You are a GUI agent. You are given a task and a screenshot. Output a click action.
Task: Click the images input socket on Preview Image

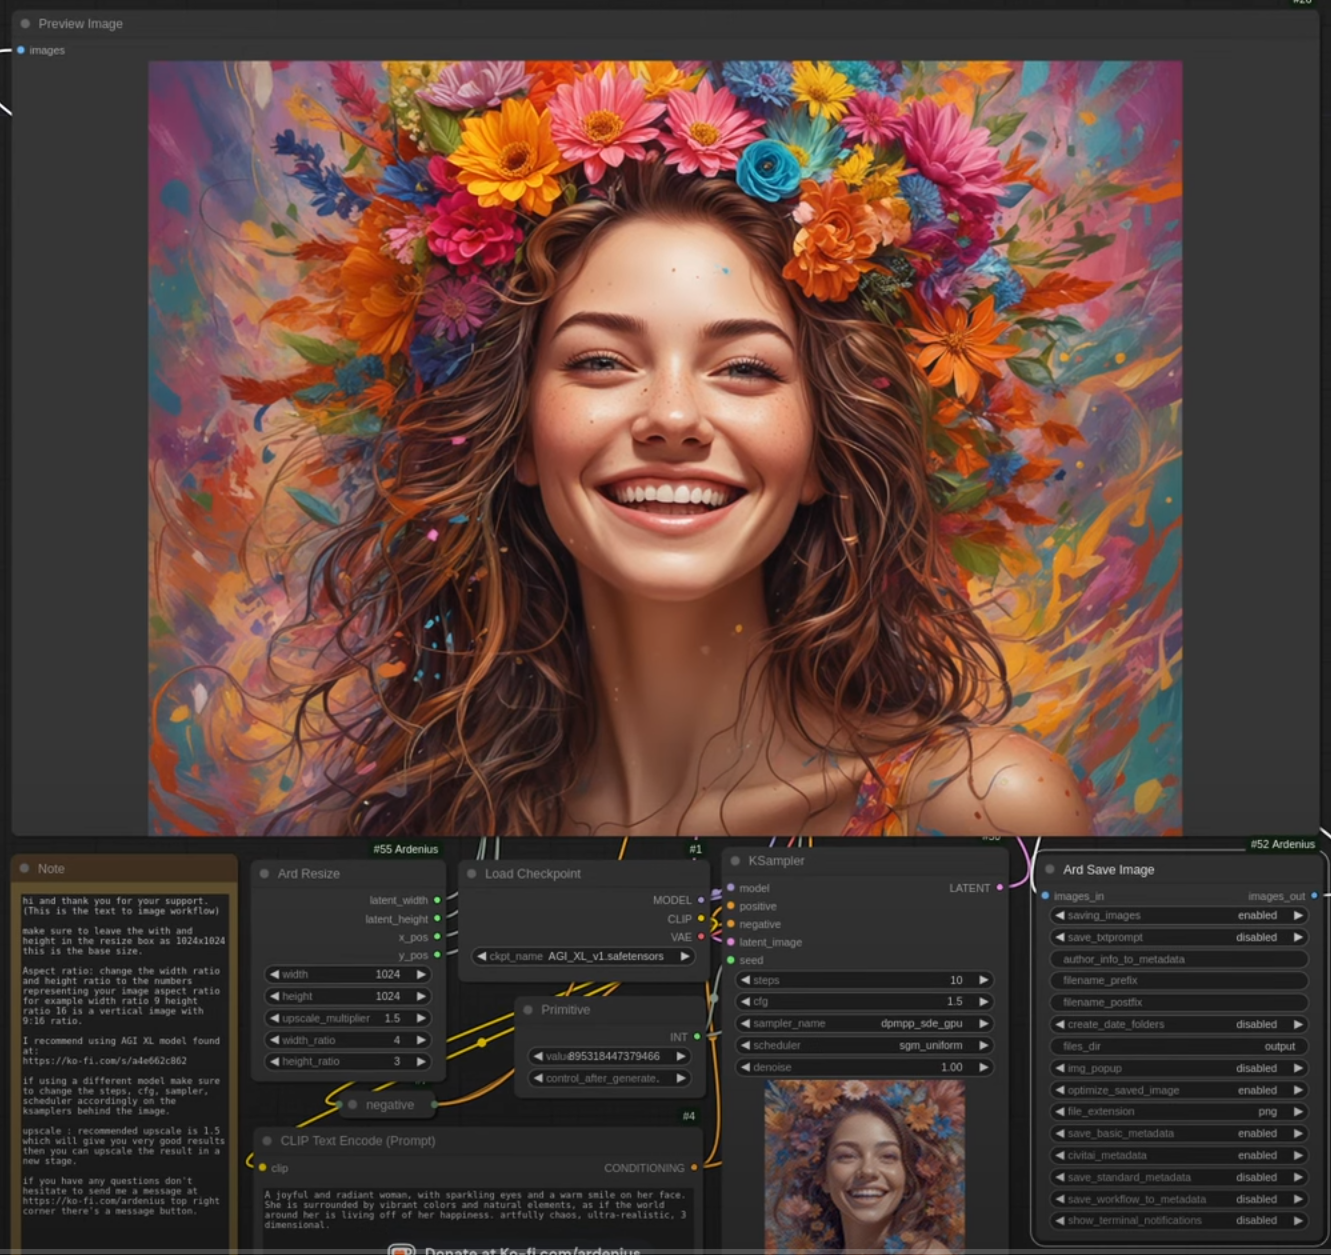point(20,49)
